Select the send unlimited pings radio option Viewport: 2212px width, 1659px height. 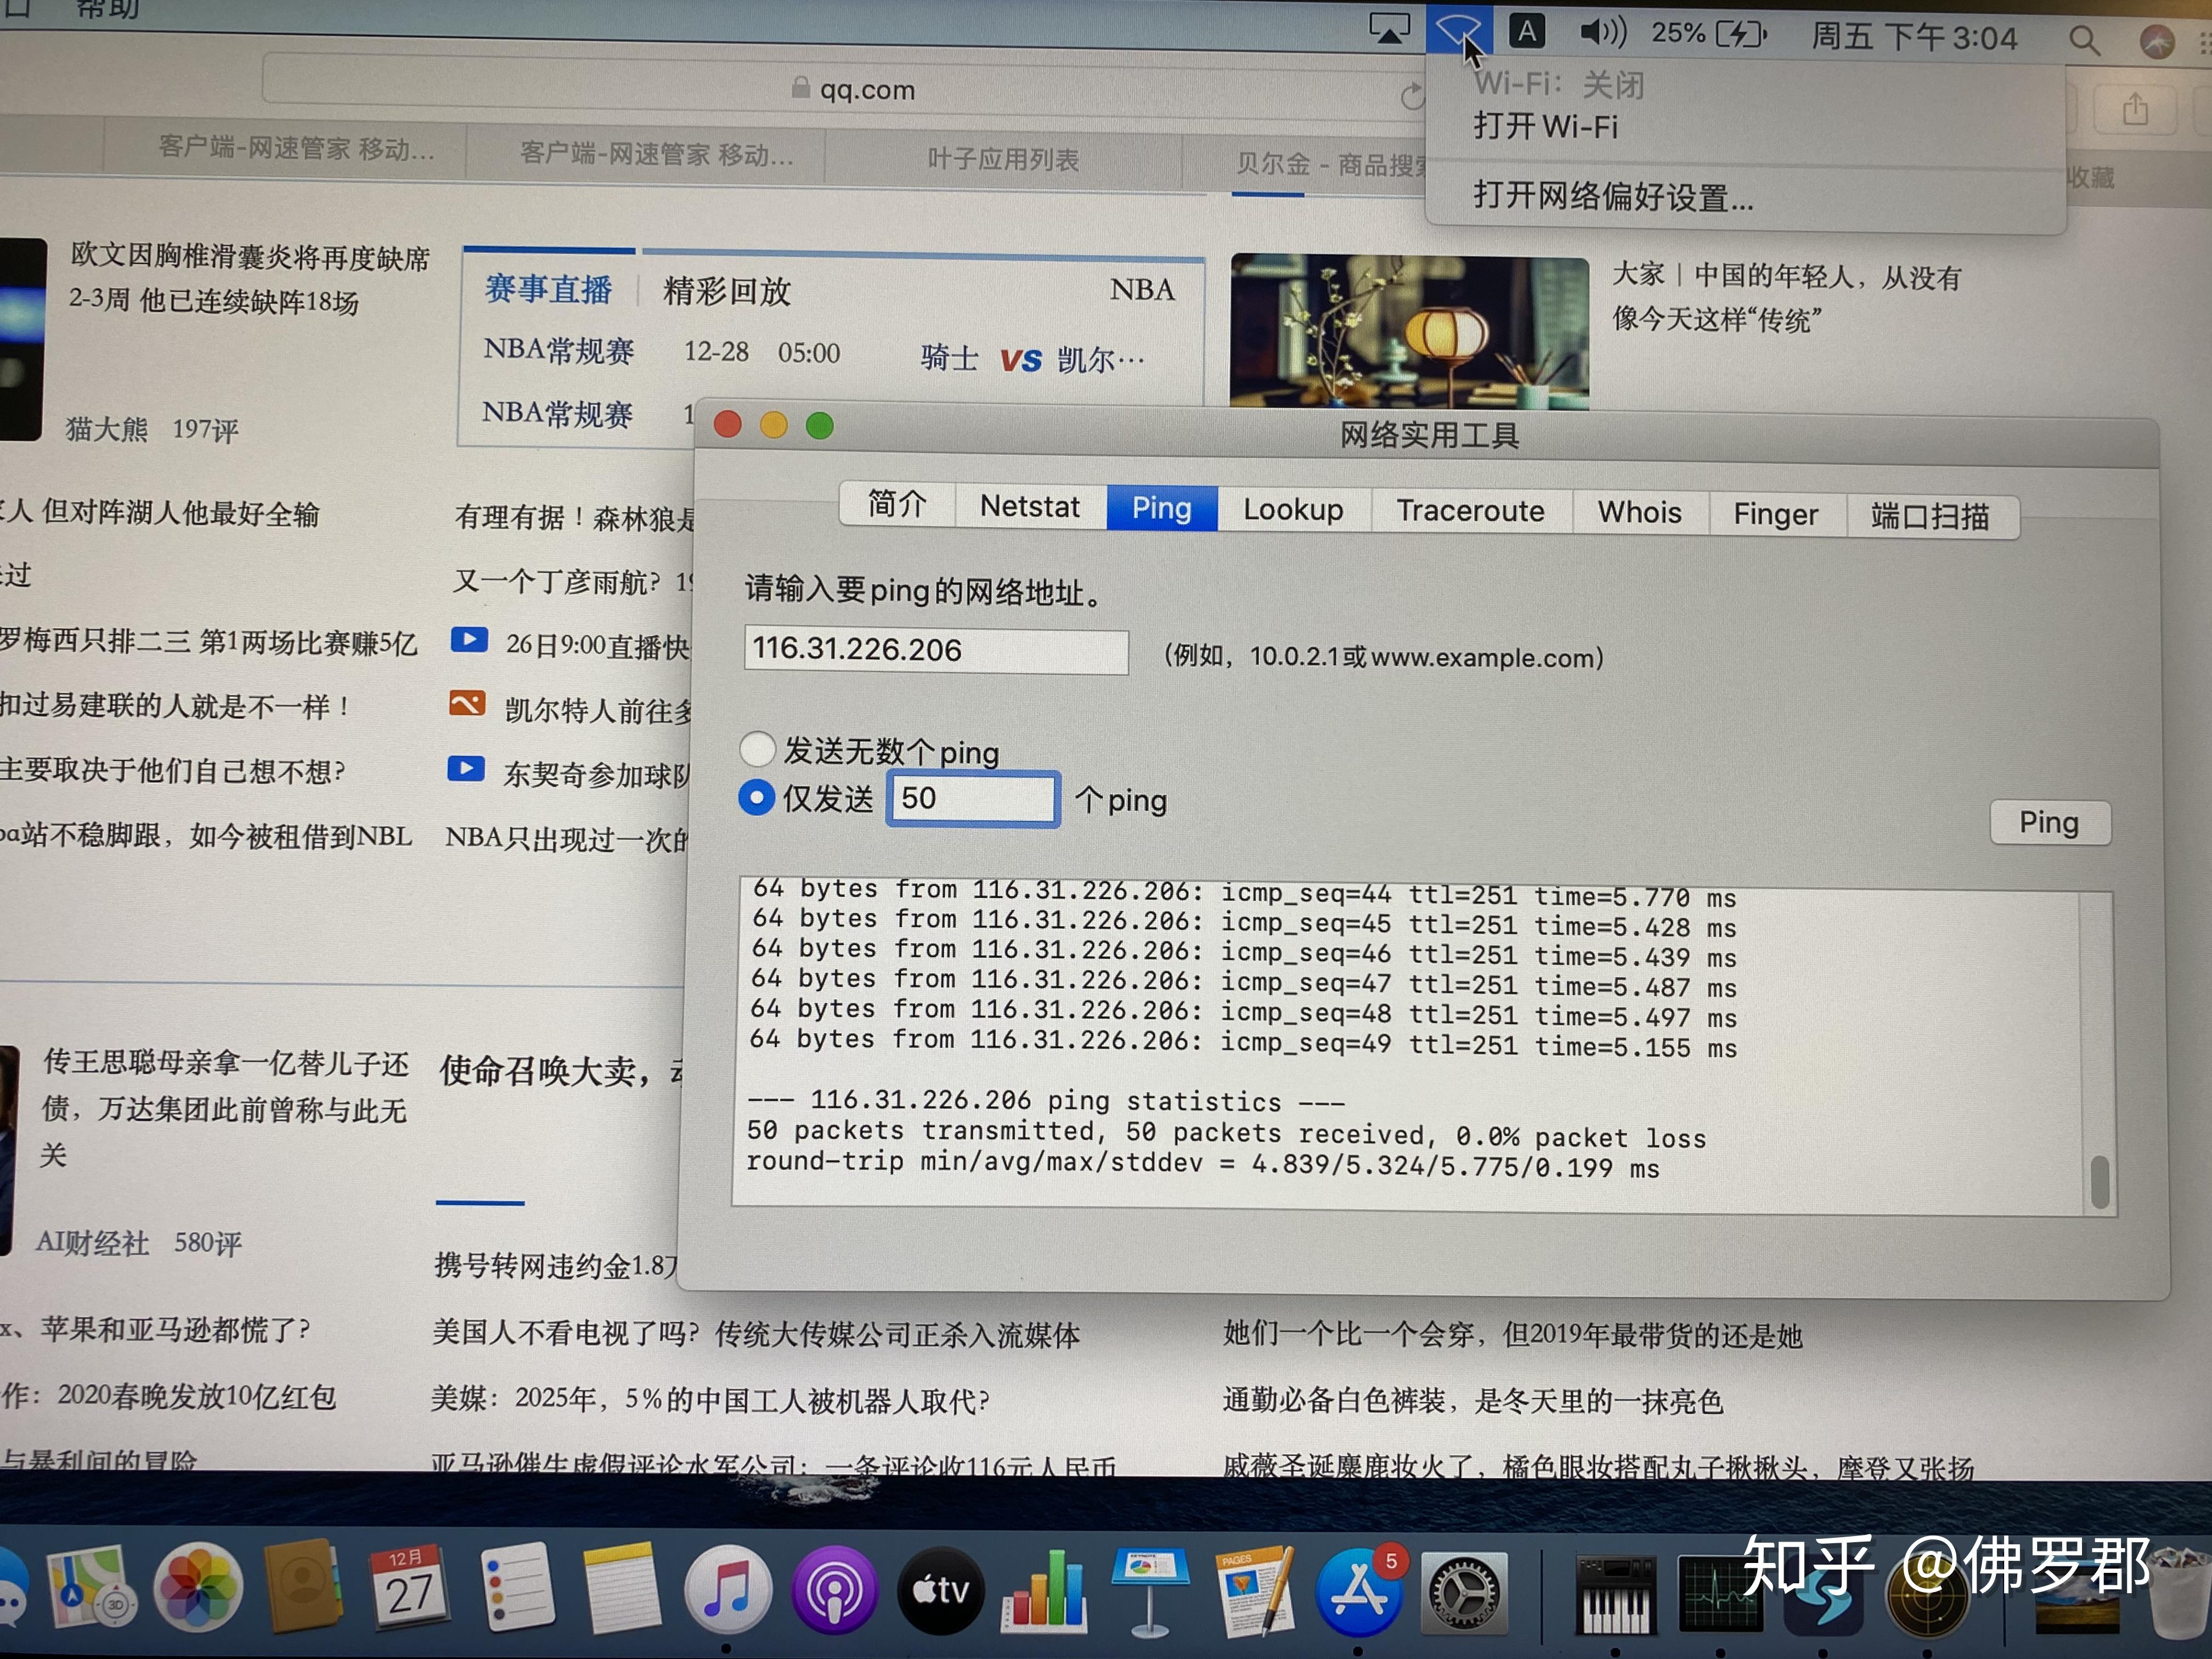(x=757, y=748)
